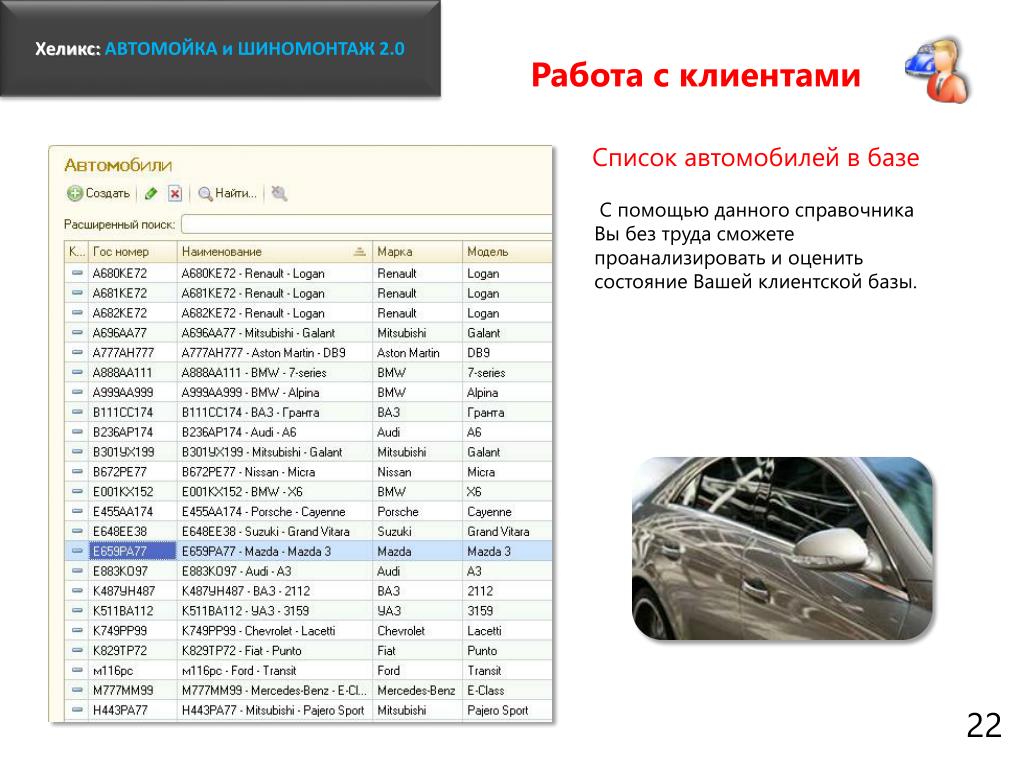The image size is (1024, 768).
Task: Select row icon for E455AA174
Action: point(77,511)
